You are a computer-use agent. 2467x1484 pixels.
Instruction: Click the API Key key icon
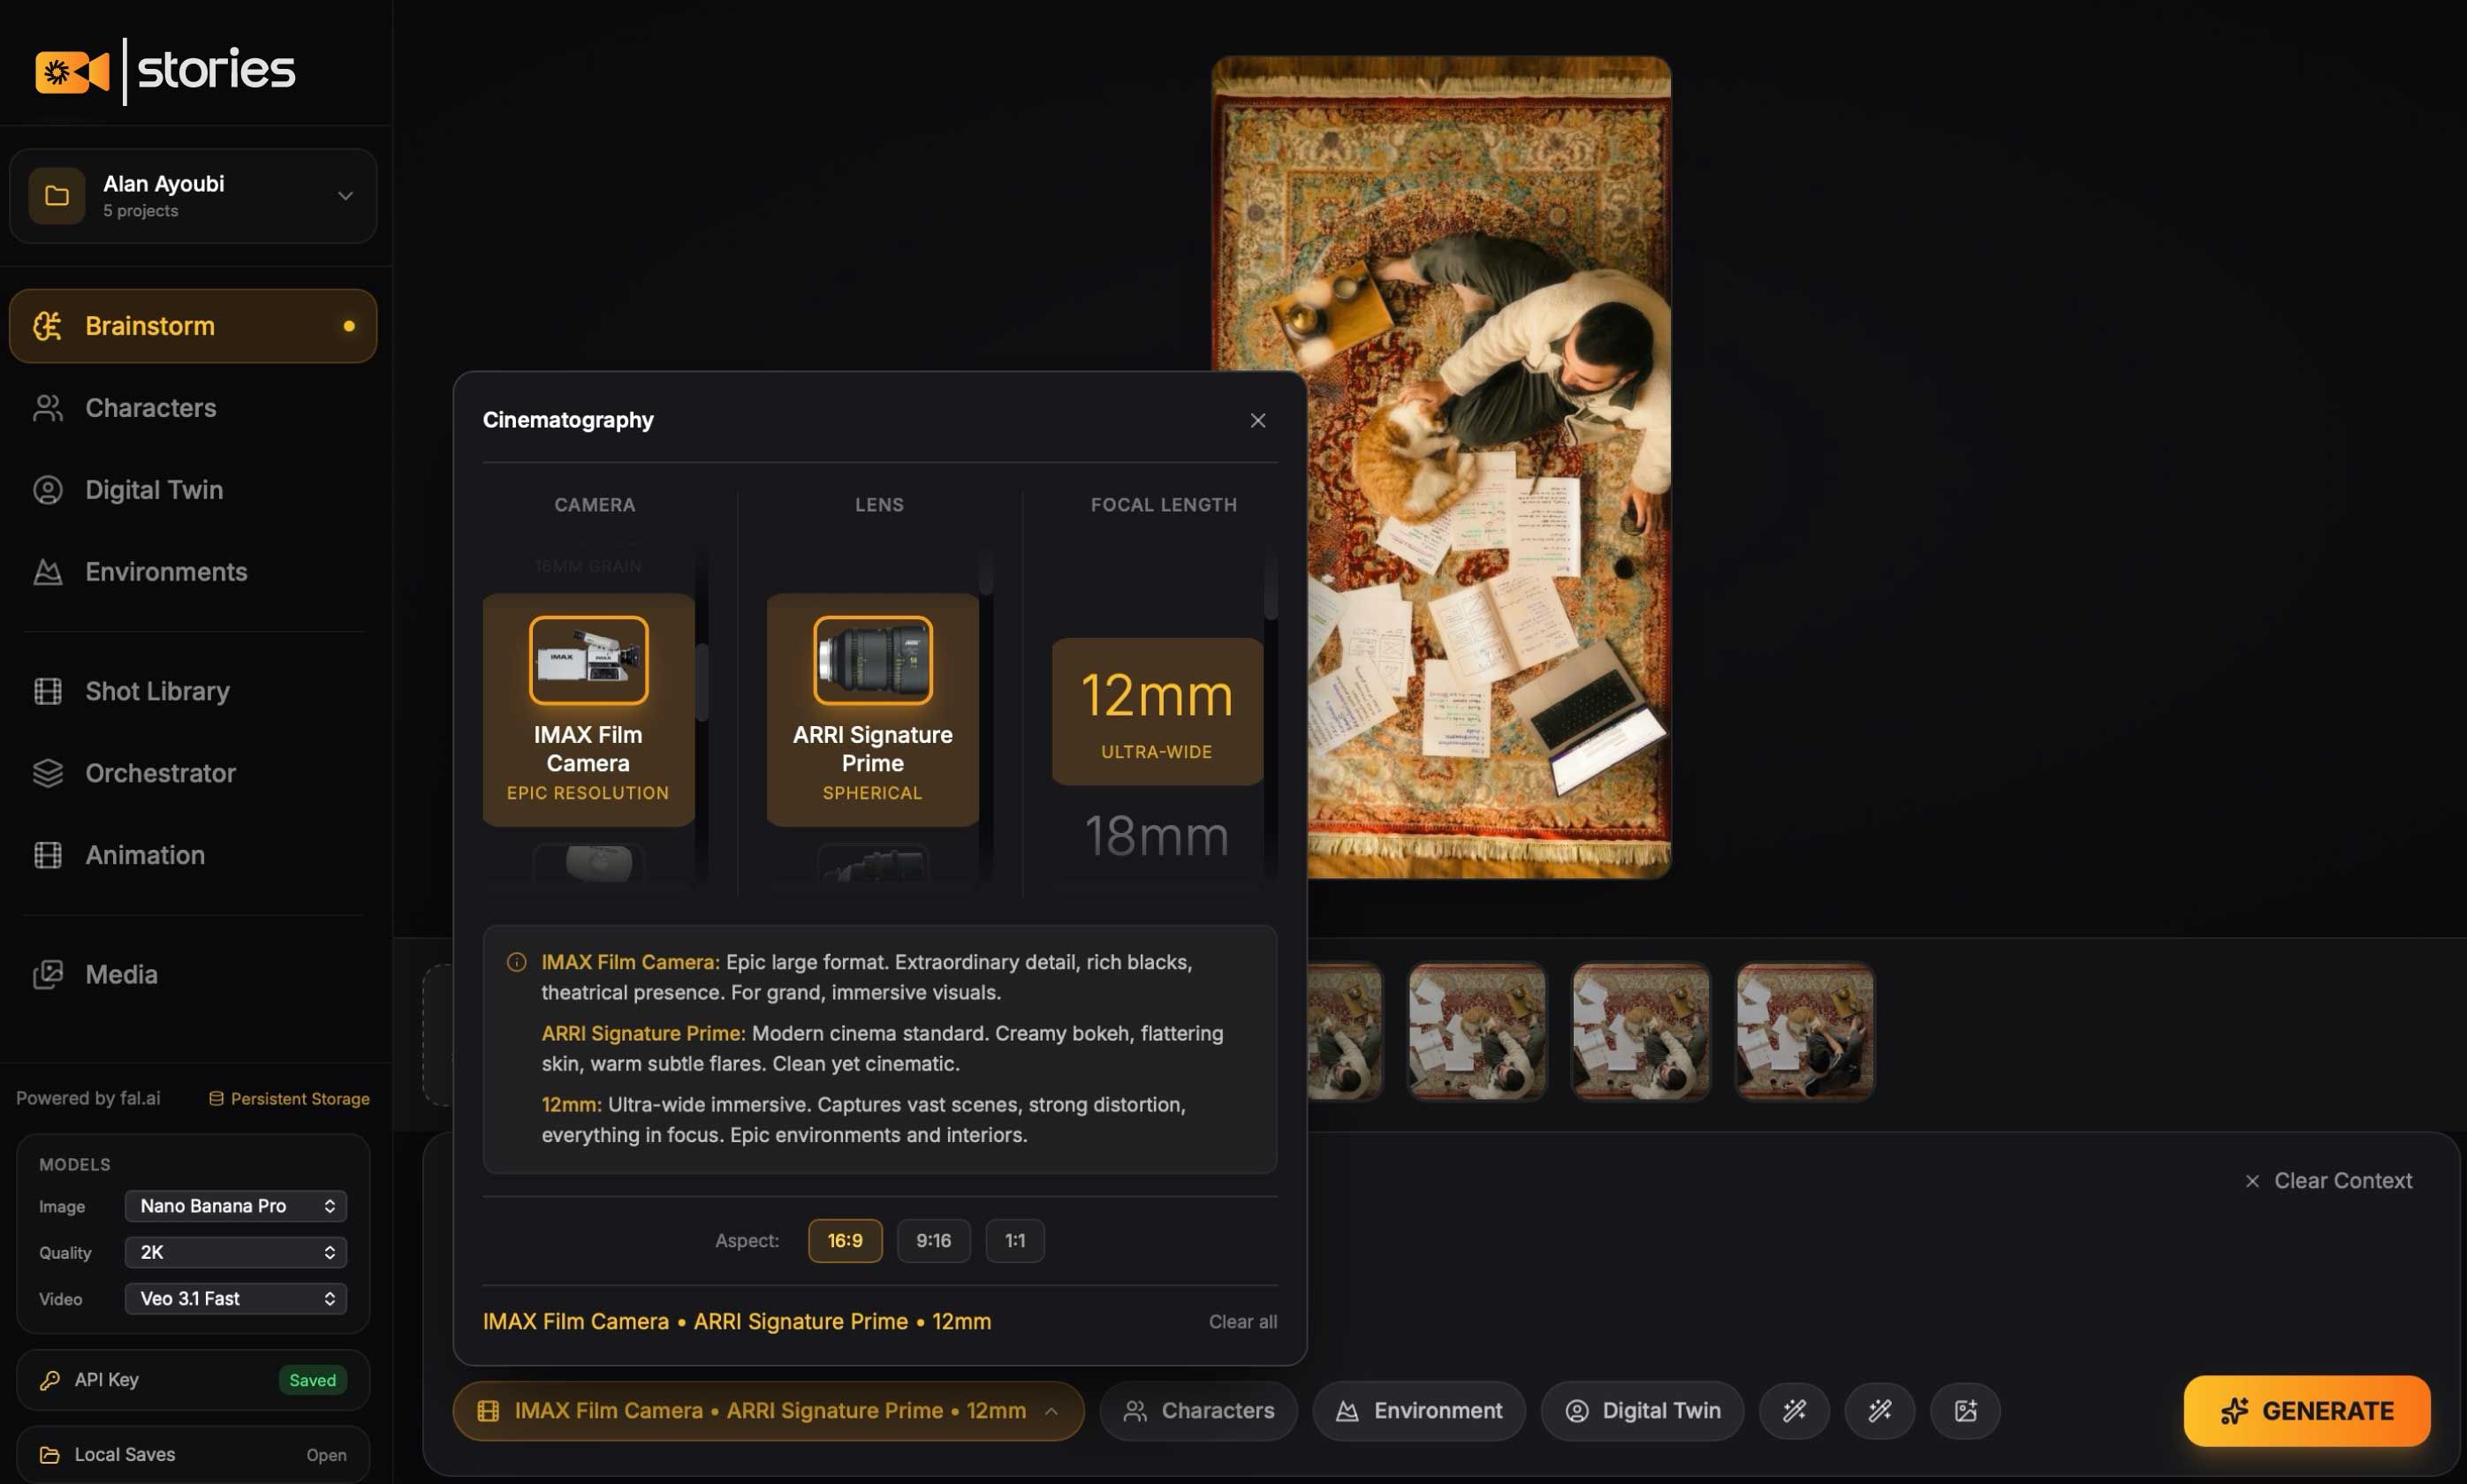49,1380
